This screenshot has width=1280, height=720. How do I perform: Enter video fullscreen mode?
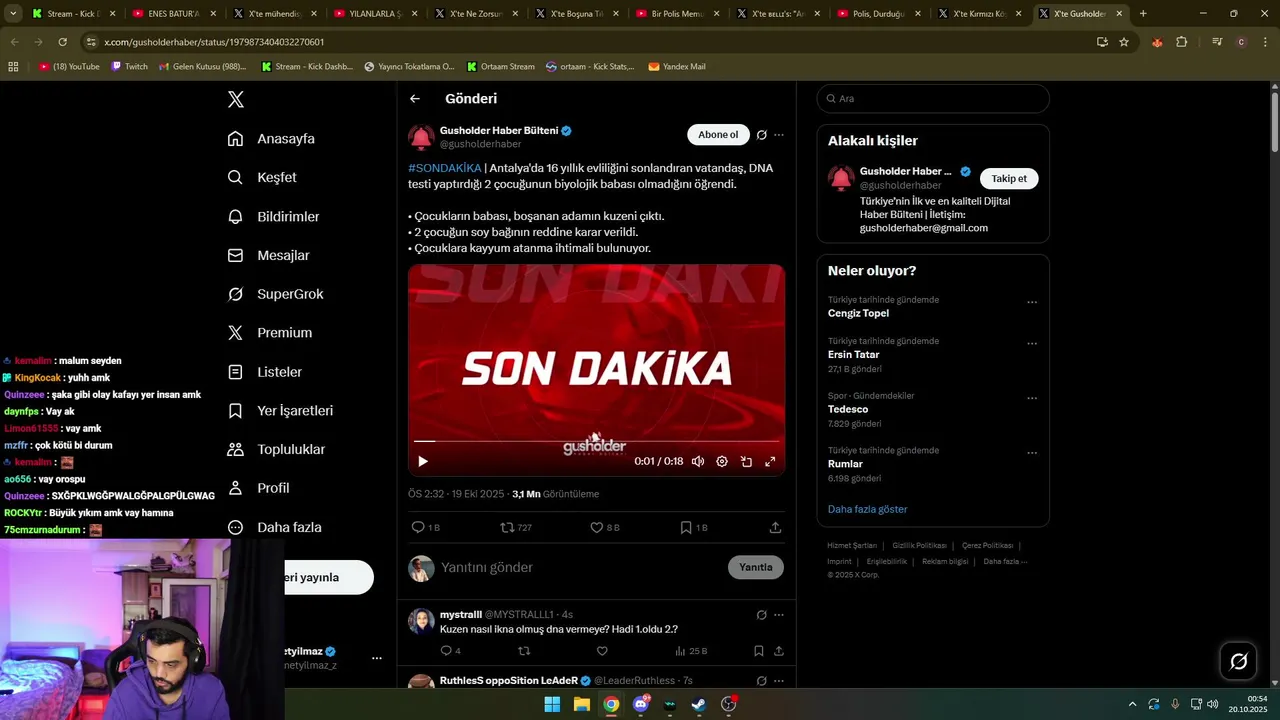pyautogui.click(x=770, y=461)
